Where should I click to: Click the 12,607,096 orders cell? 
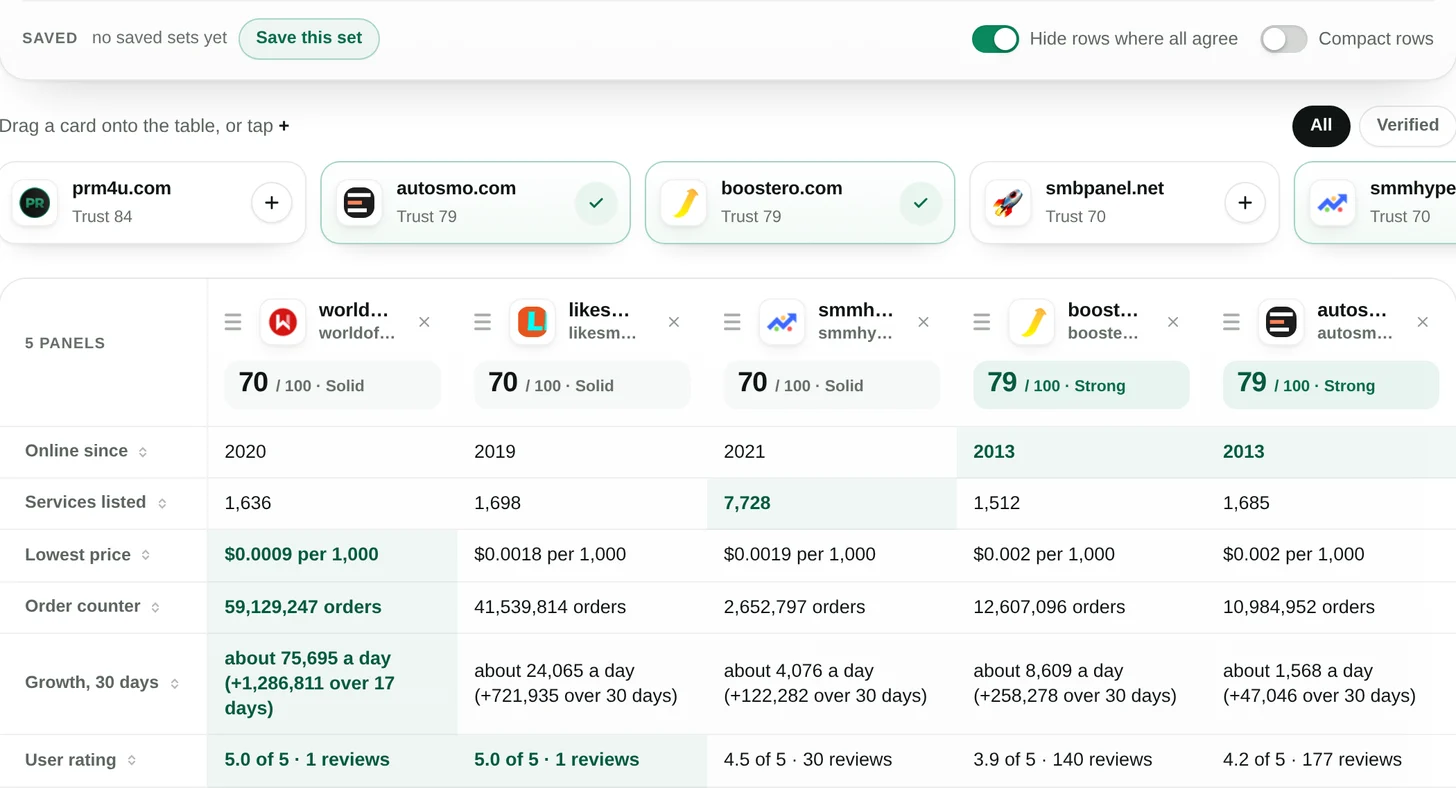point(1081,607)
